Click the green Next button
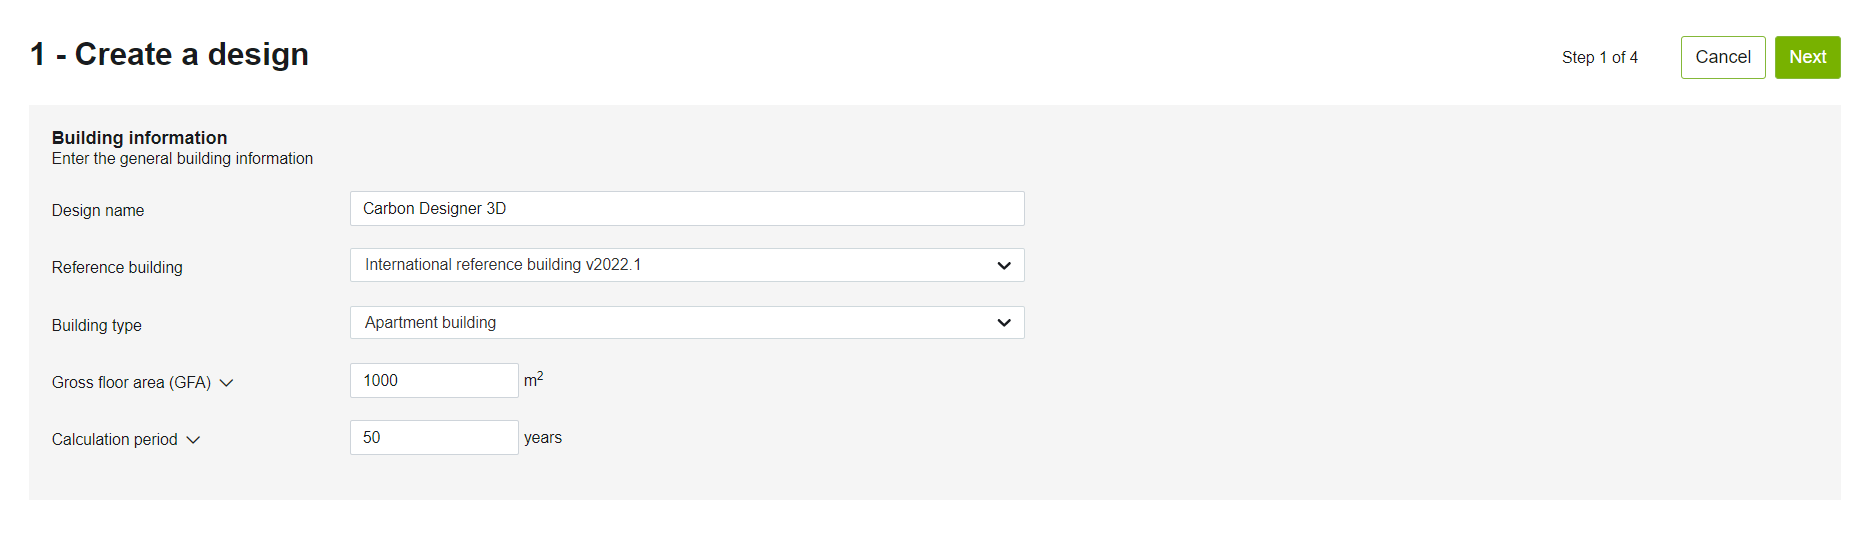 tap(1807, 58)
